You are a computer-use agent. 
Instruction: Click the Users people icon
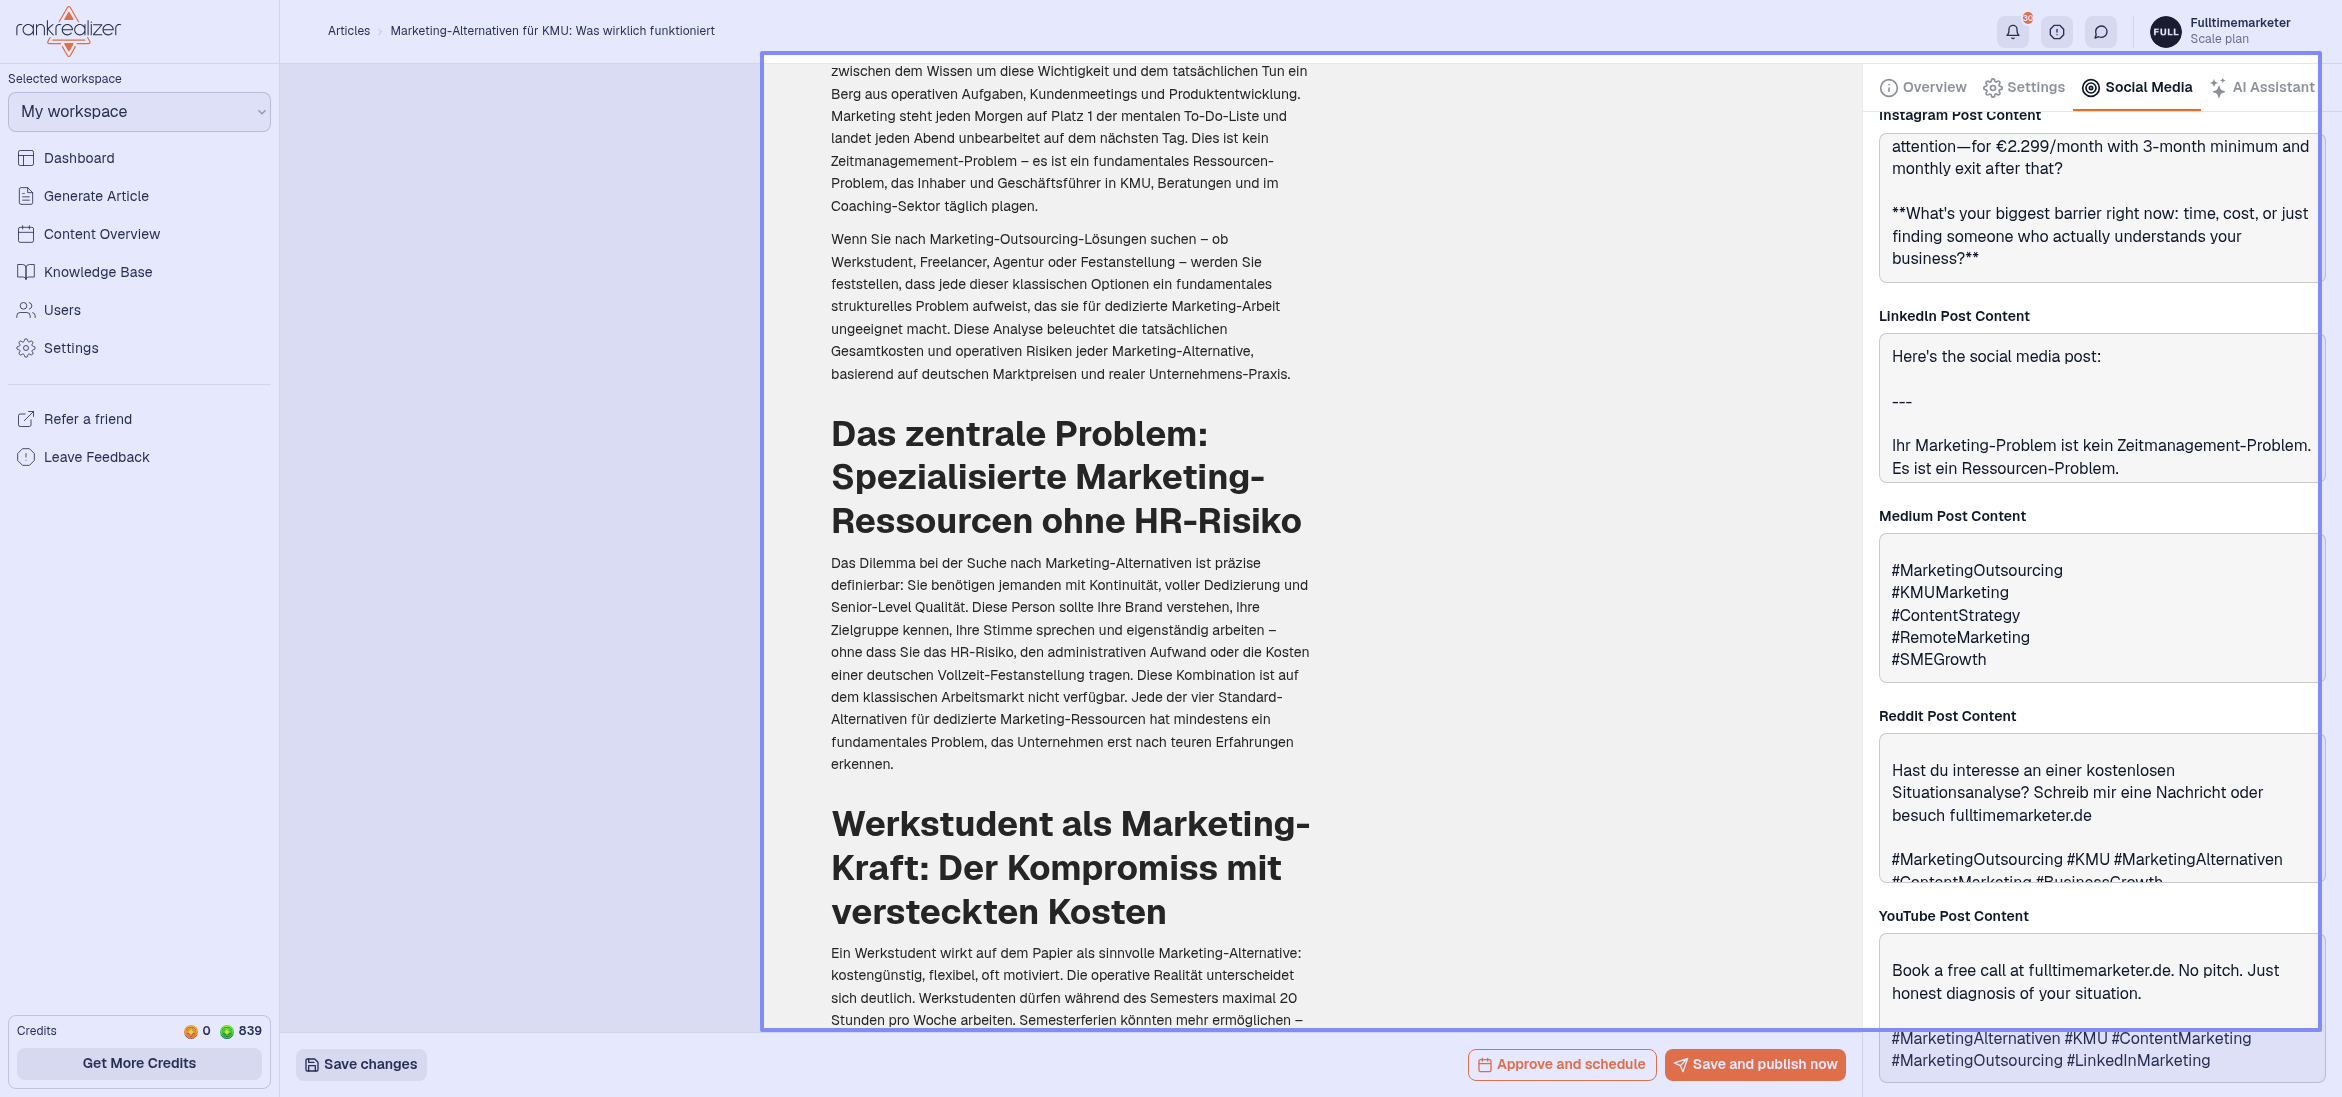click(x=26, y=310)
